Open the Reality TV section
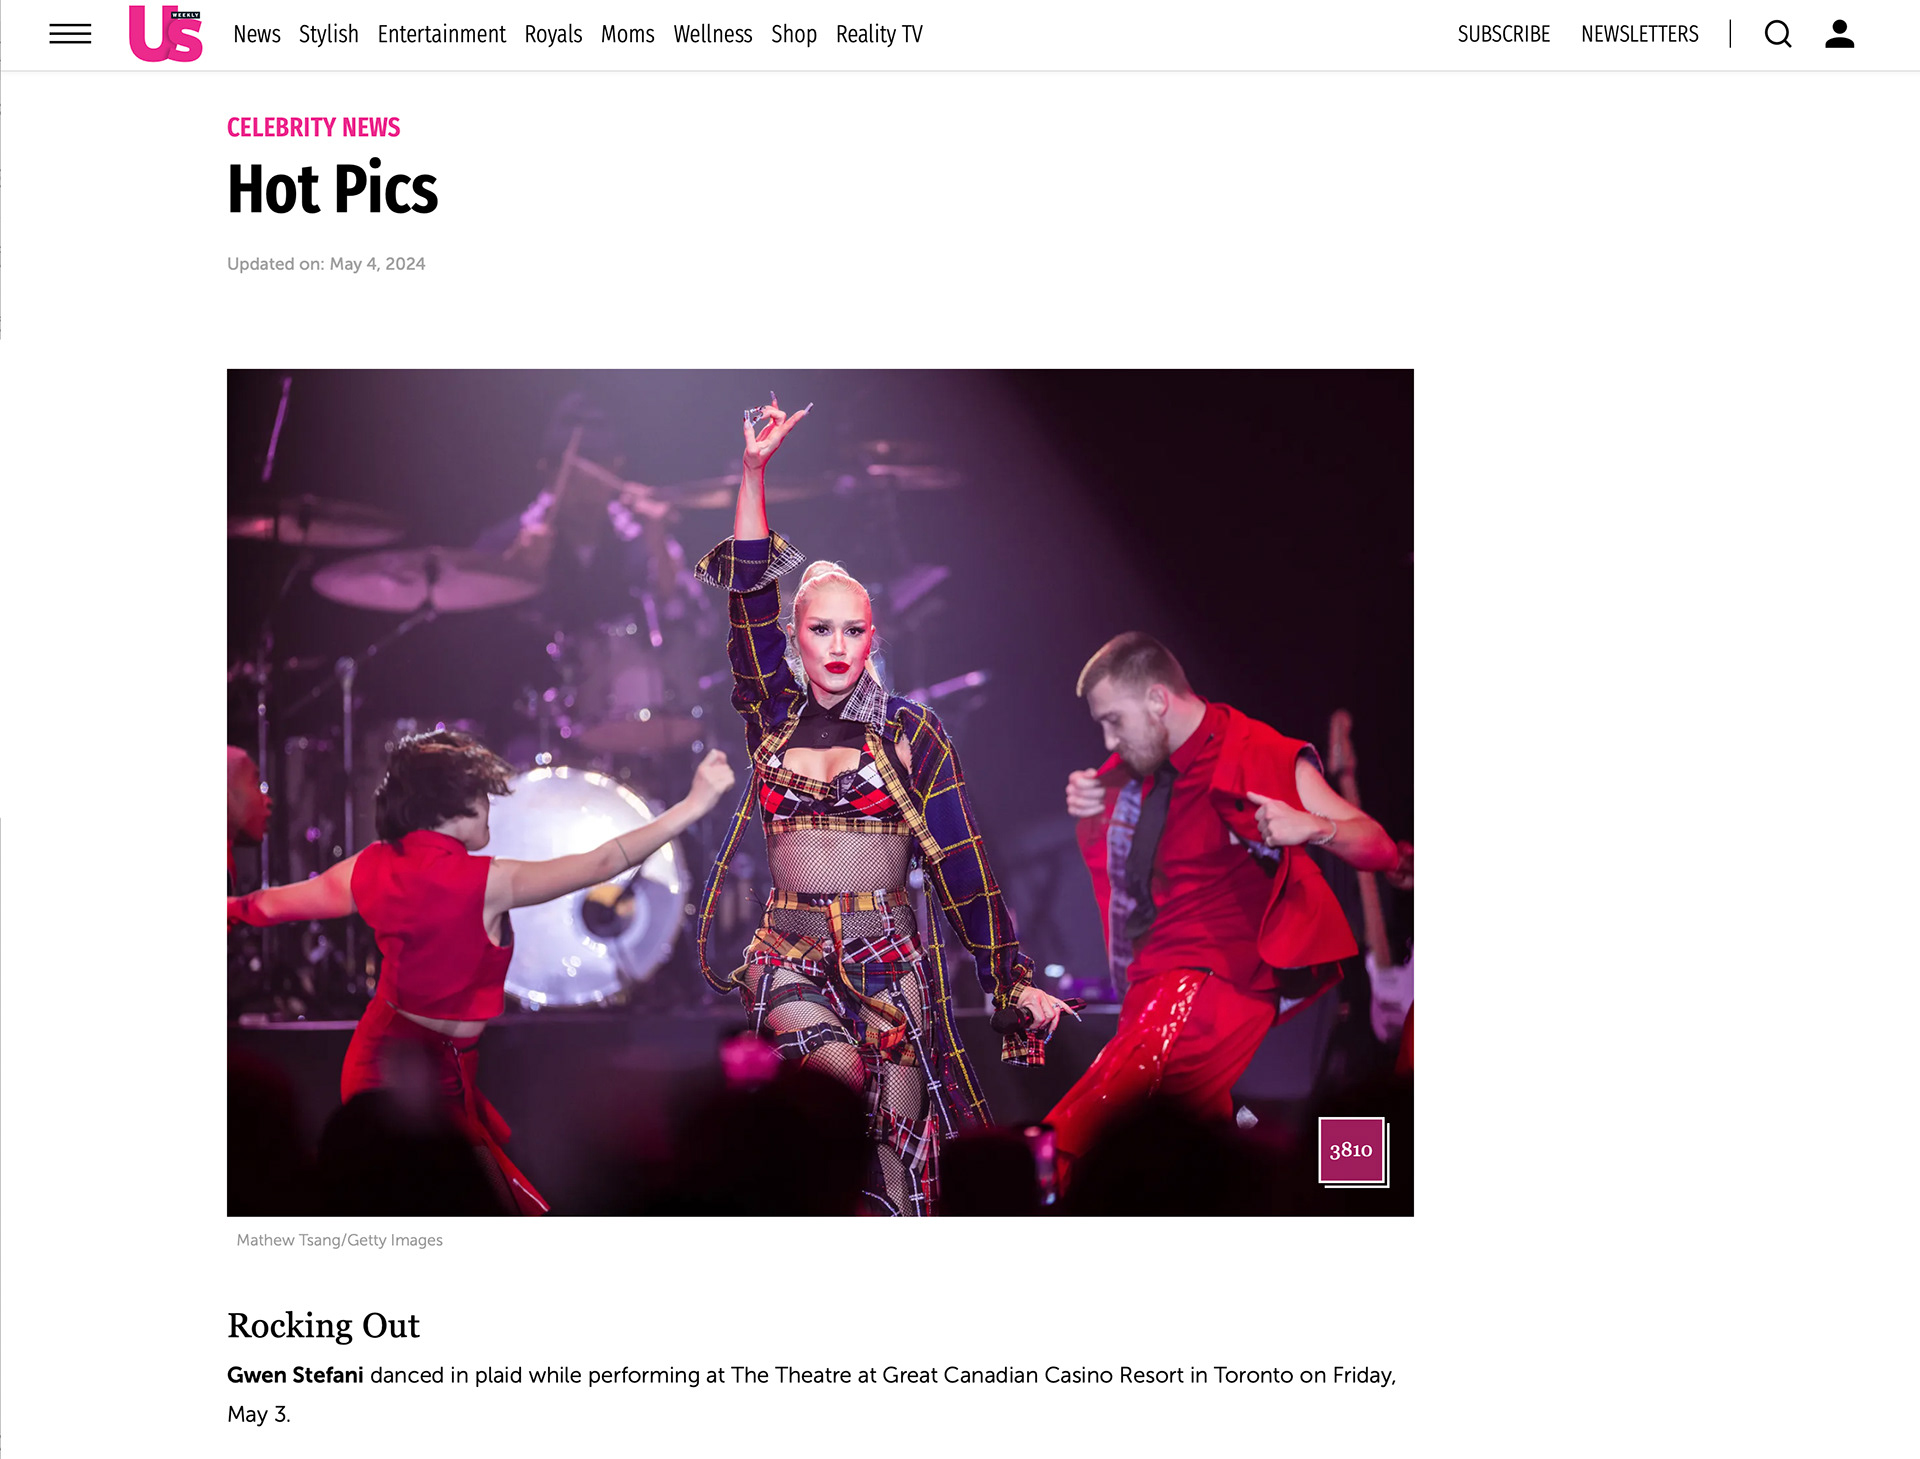The height and width of the screenshot is (1459, 1920). pyautogui.click(x=879, y=34)
